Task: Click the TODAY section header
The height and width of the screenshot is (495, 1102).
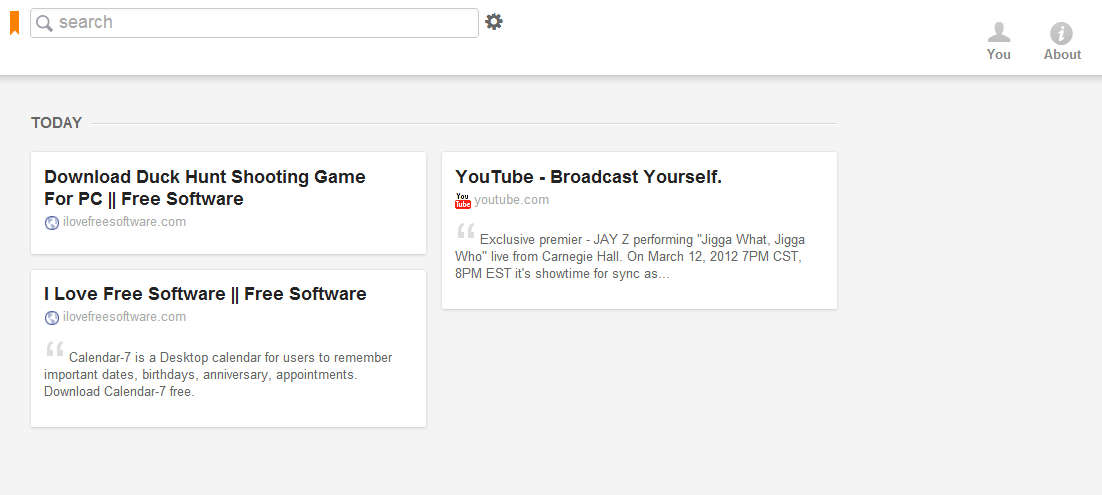Action: point(56,123)
